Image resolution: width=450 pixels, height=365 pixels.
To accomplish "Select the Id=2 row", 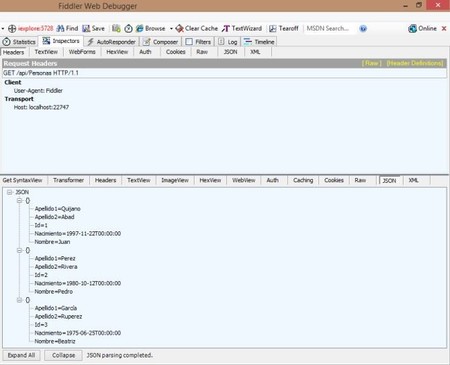I will click(41, 275).
